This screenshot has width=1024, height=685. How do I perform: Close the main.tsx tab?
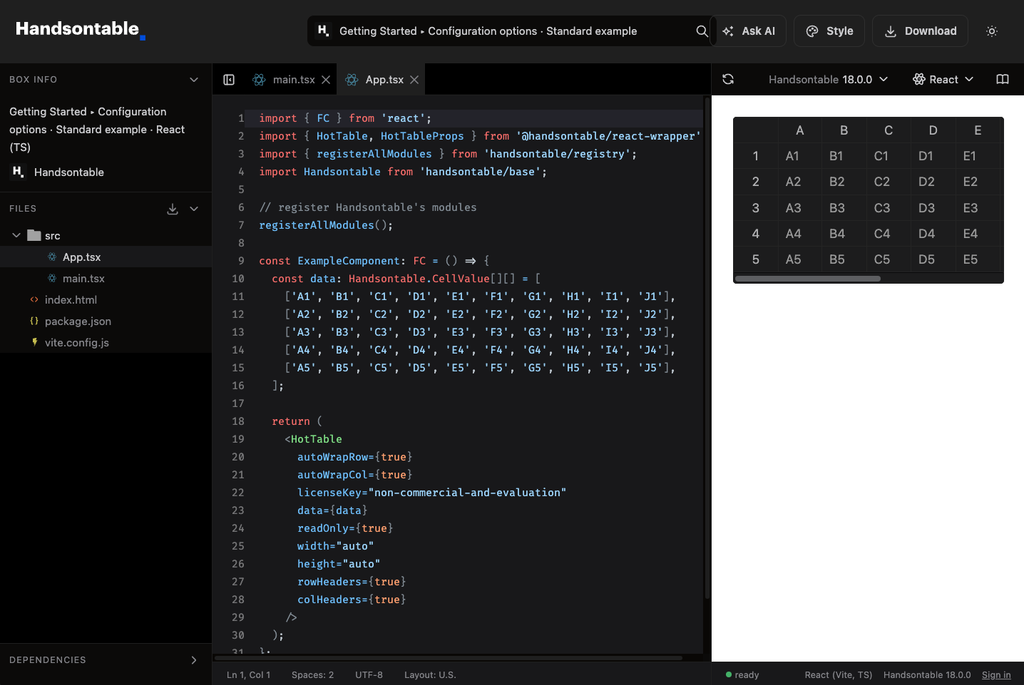326,80
